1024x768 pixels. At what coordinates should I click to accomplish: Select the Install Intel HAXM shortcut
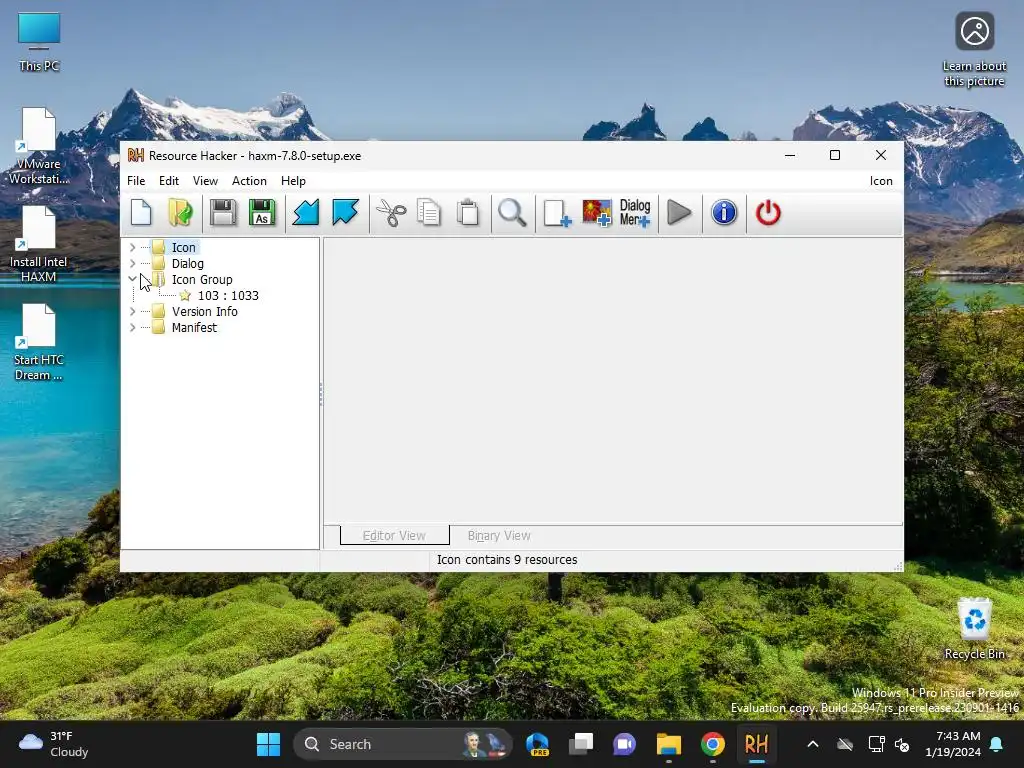pyautogui.click(x=39, y=244)
